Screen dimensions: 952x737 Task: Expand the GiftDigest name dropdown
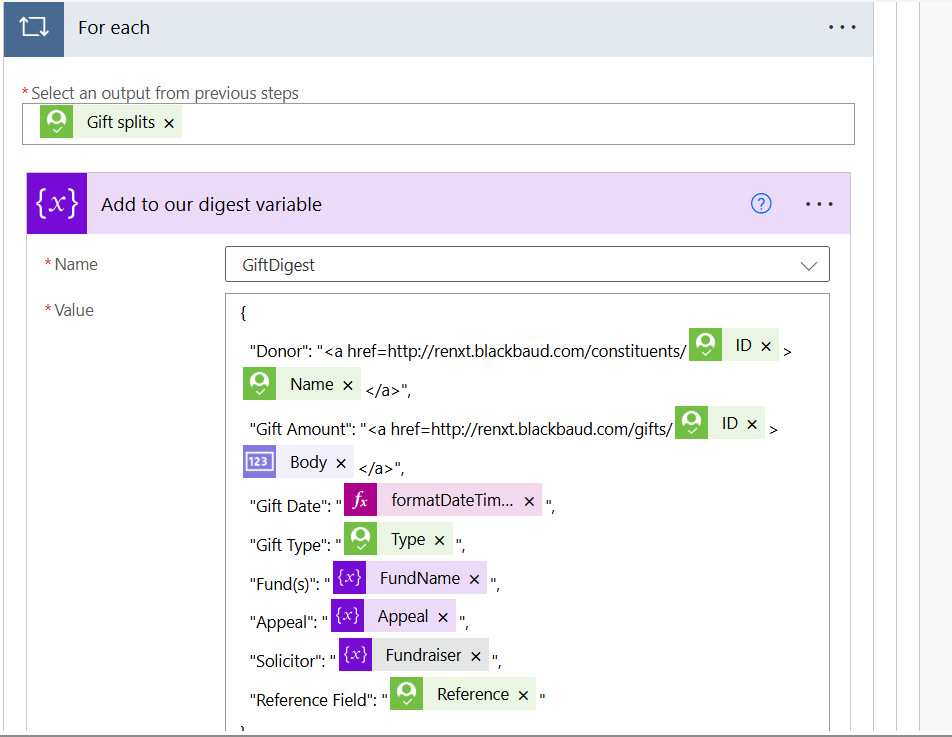click(808, 265)
